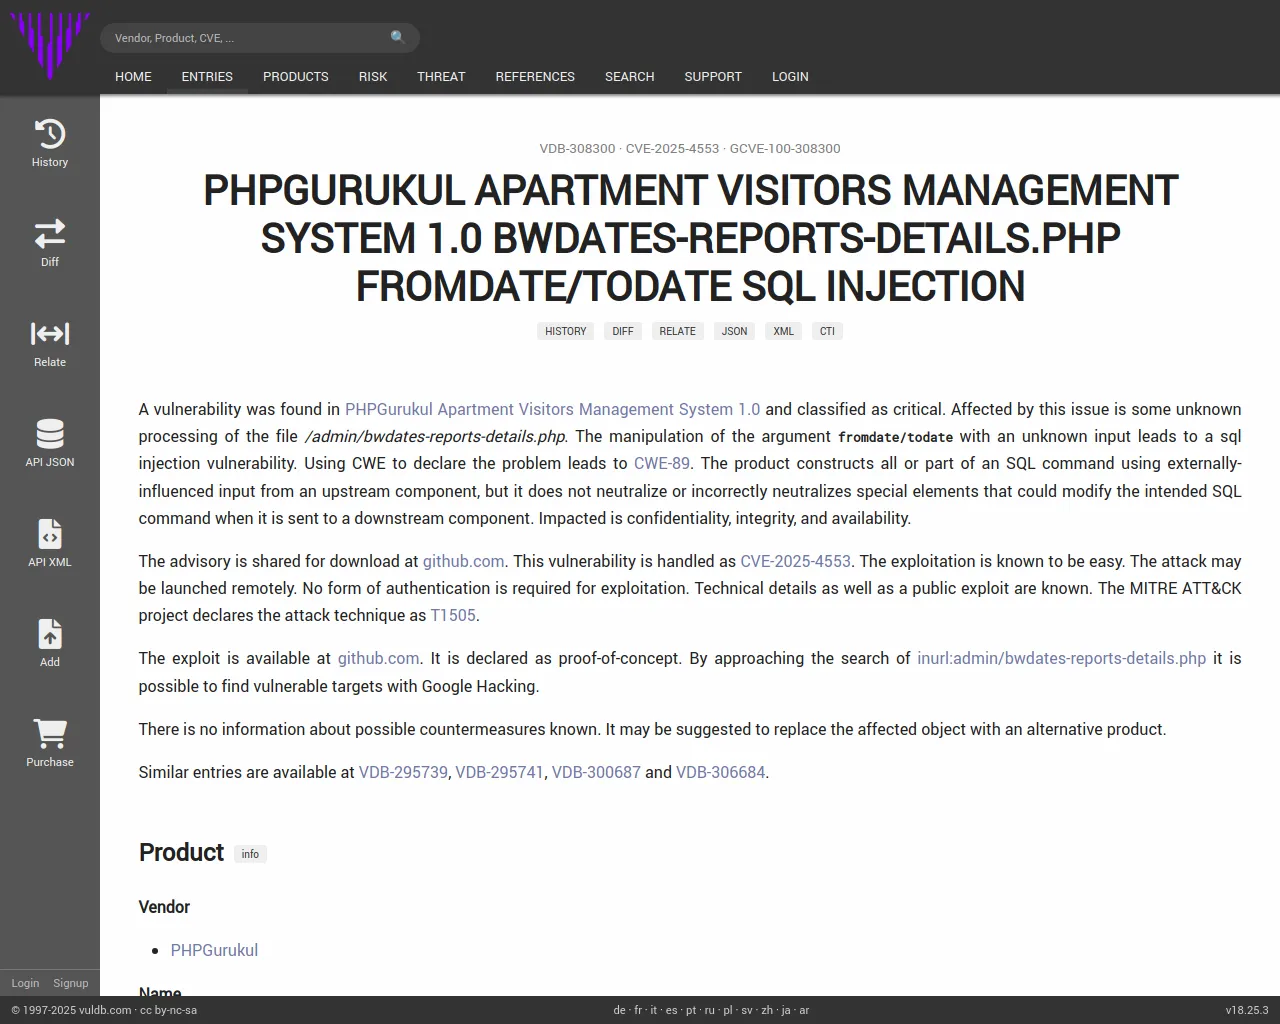Click the cc by-nc-sa license link

tap(168, 1010)
